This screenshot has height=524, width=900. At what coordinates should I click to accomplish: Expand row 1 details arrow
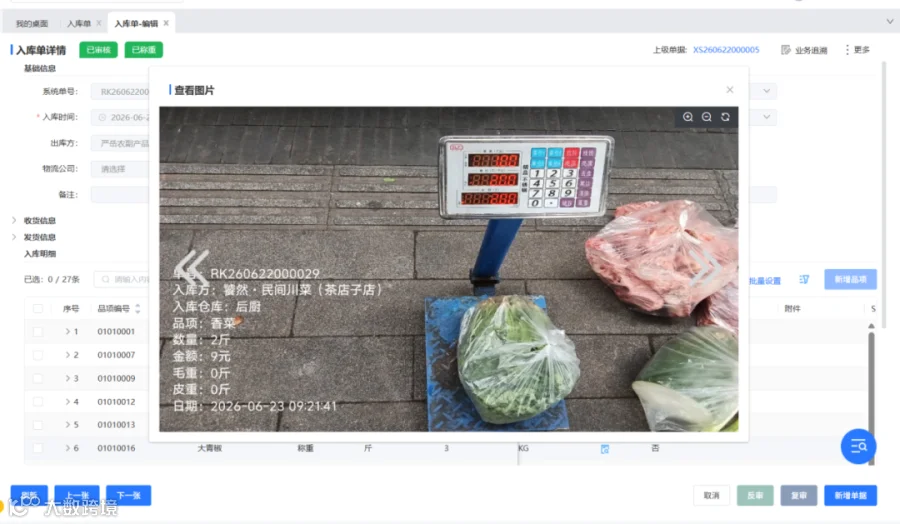[67, 332]
